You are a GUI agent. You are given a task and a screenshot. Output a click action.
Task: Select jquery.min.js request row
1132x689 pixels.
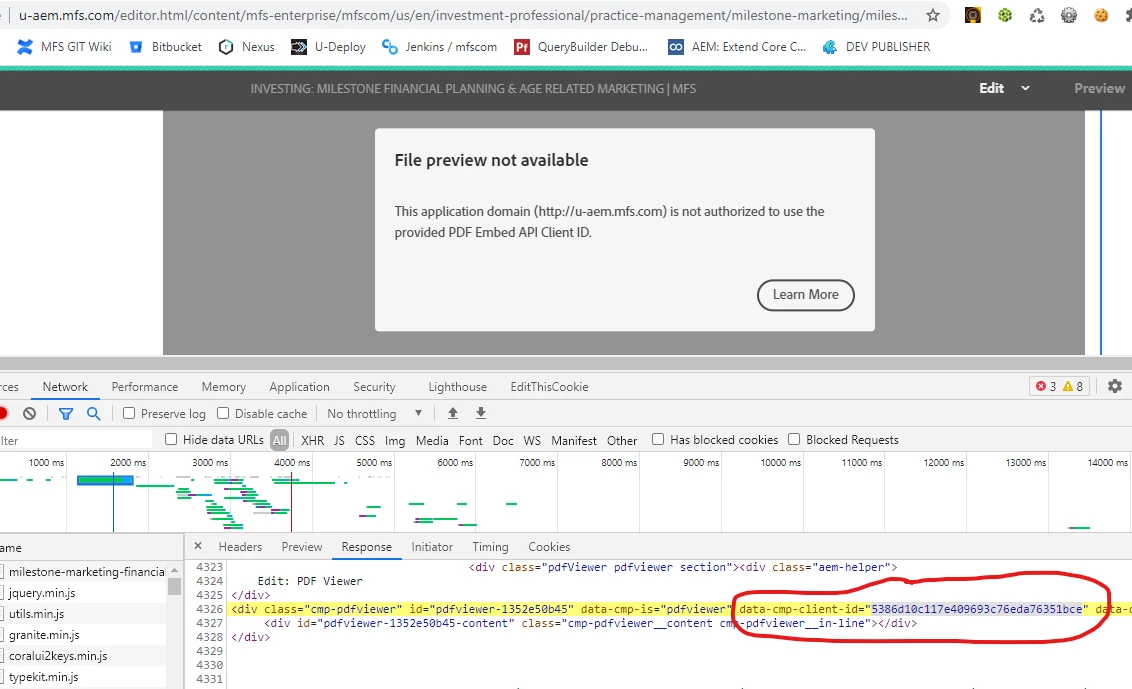(x=83, y=593)
